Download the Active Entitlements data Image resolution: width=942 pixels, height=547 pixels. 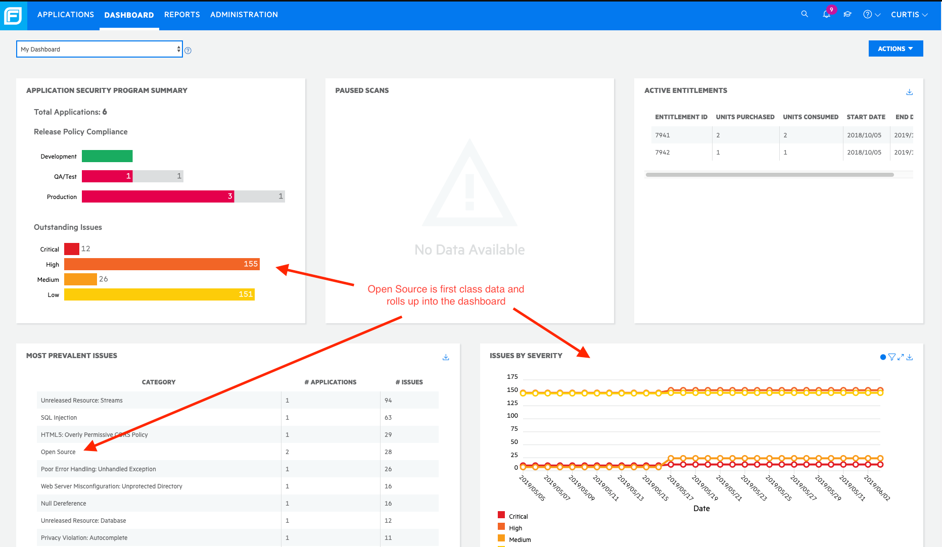click(x=909, y=92)
